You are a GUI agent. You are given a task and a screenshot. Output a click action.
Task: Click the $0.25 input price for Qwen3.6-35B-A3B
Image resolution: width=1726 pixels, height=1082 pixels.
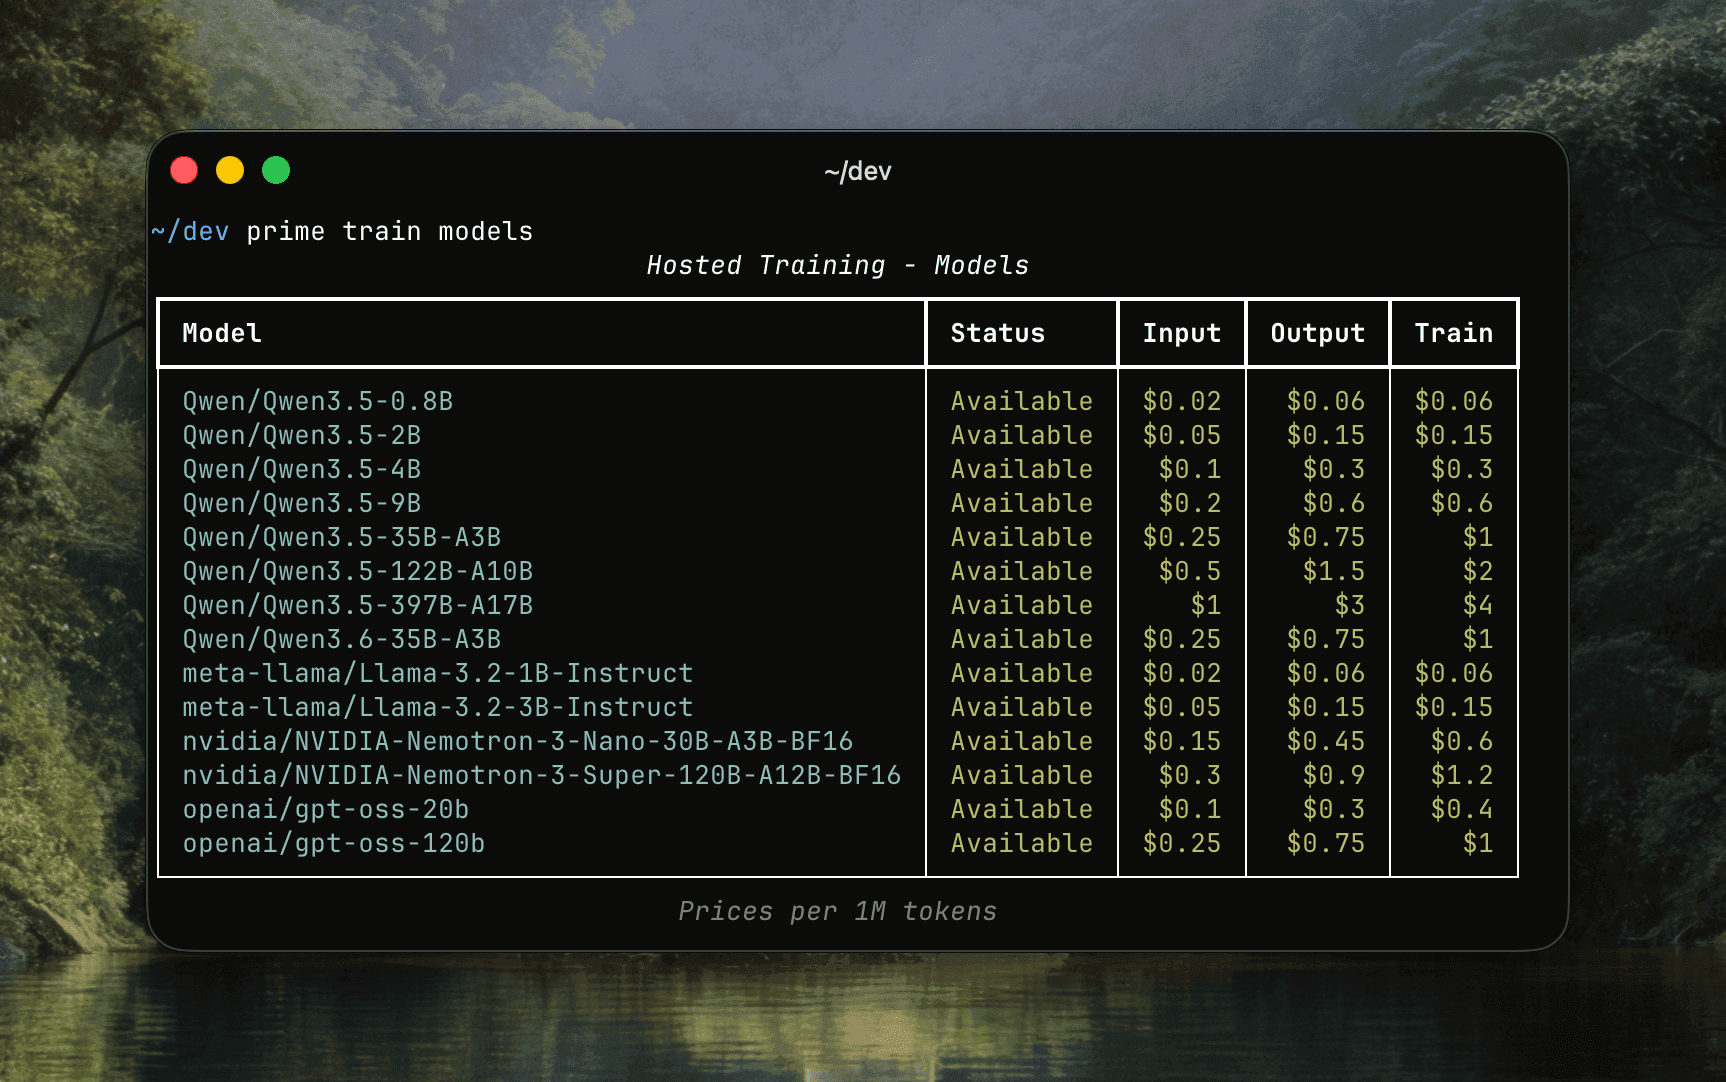[x=1182, y=640]
